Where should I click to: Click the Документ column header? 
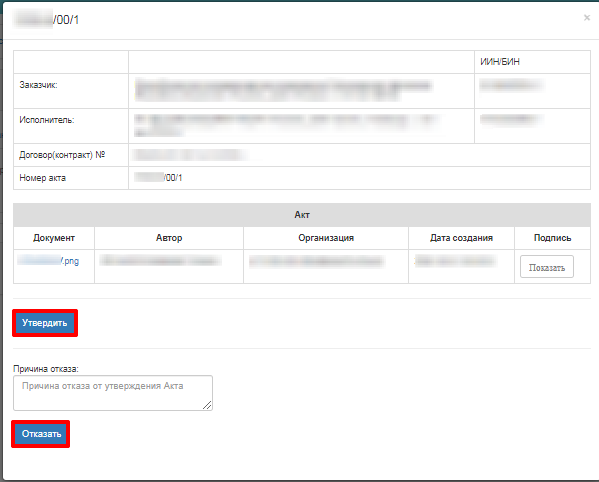pyautogui.click(x=54, y=238)
